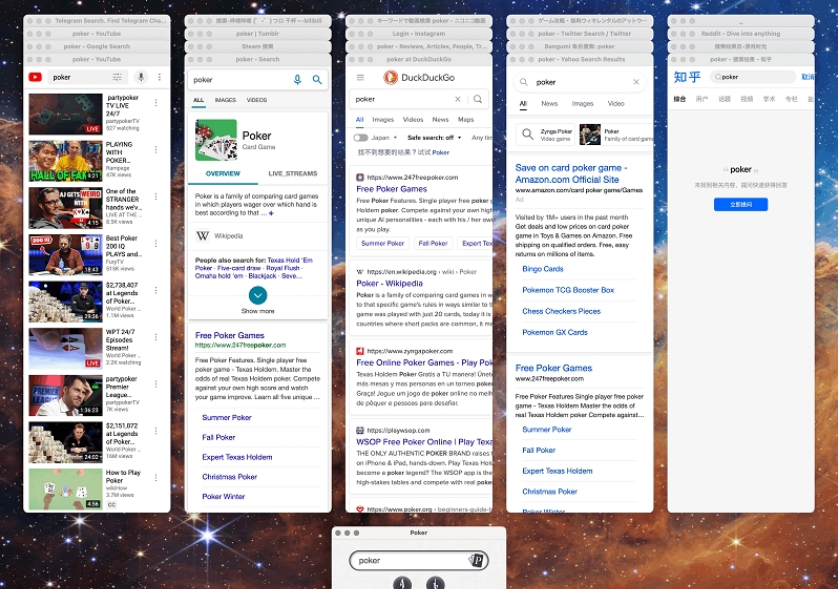Click the Wikipedia W icon in Bing
This screenshot has width=838, height=589.
tap(203, 236)
